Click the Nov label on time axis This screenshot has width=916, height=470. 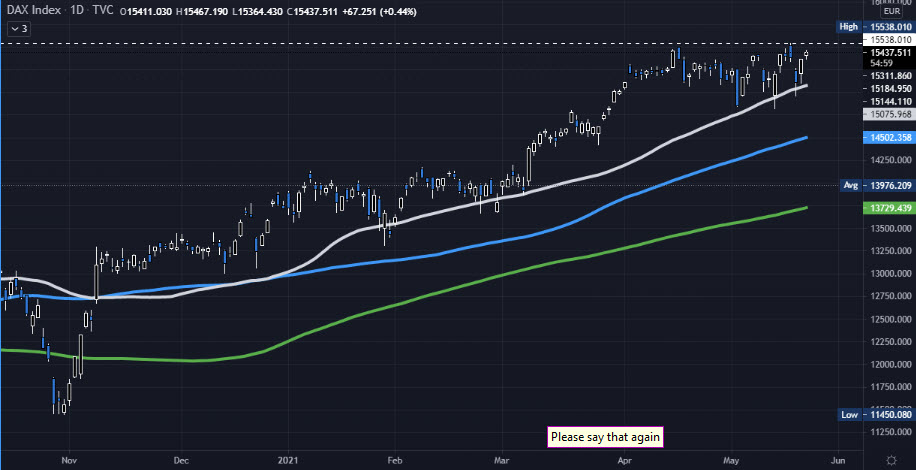tap(68, 463)
